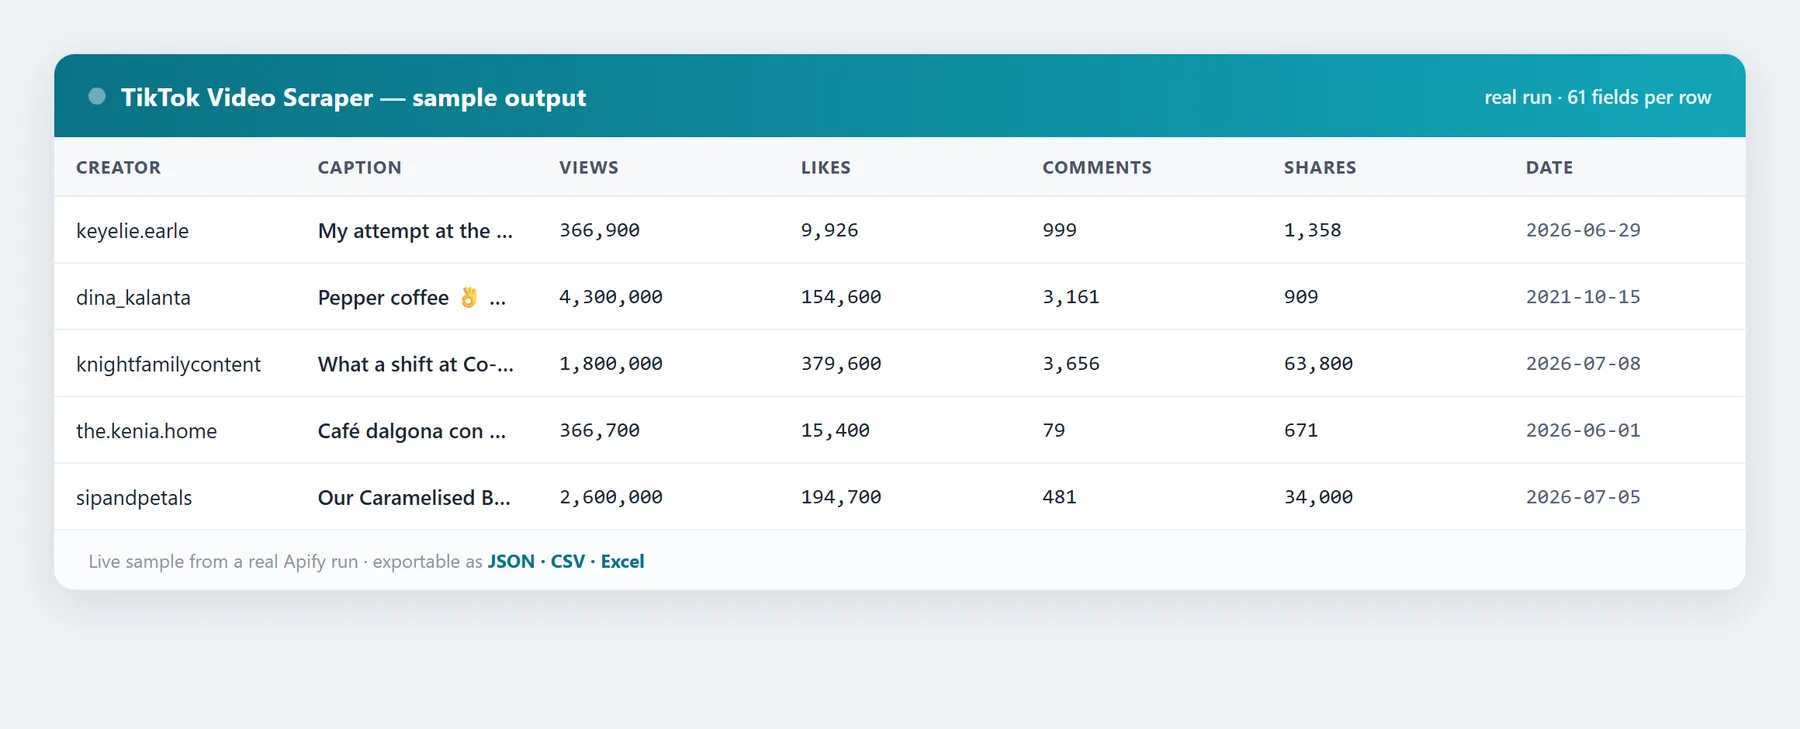Screen dimensions: 1800x729
Task: Click views value 1,800,000
Action: pos(611,364)
